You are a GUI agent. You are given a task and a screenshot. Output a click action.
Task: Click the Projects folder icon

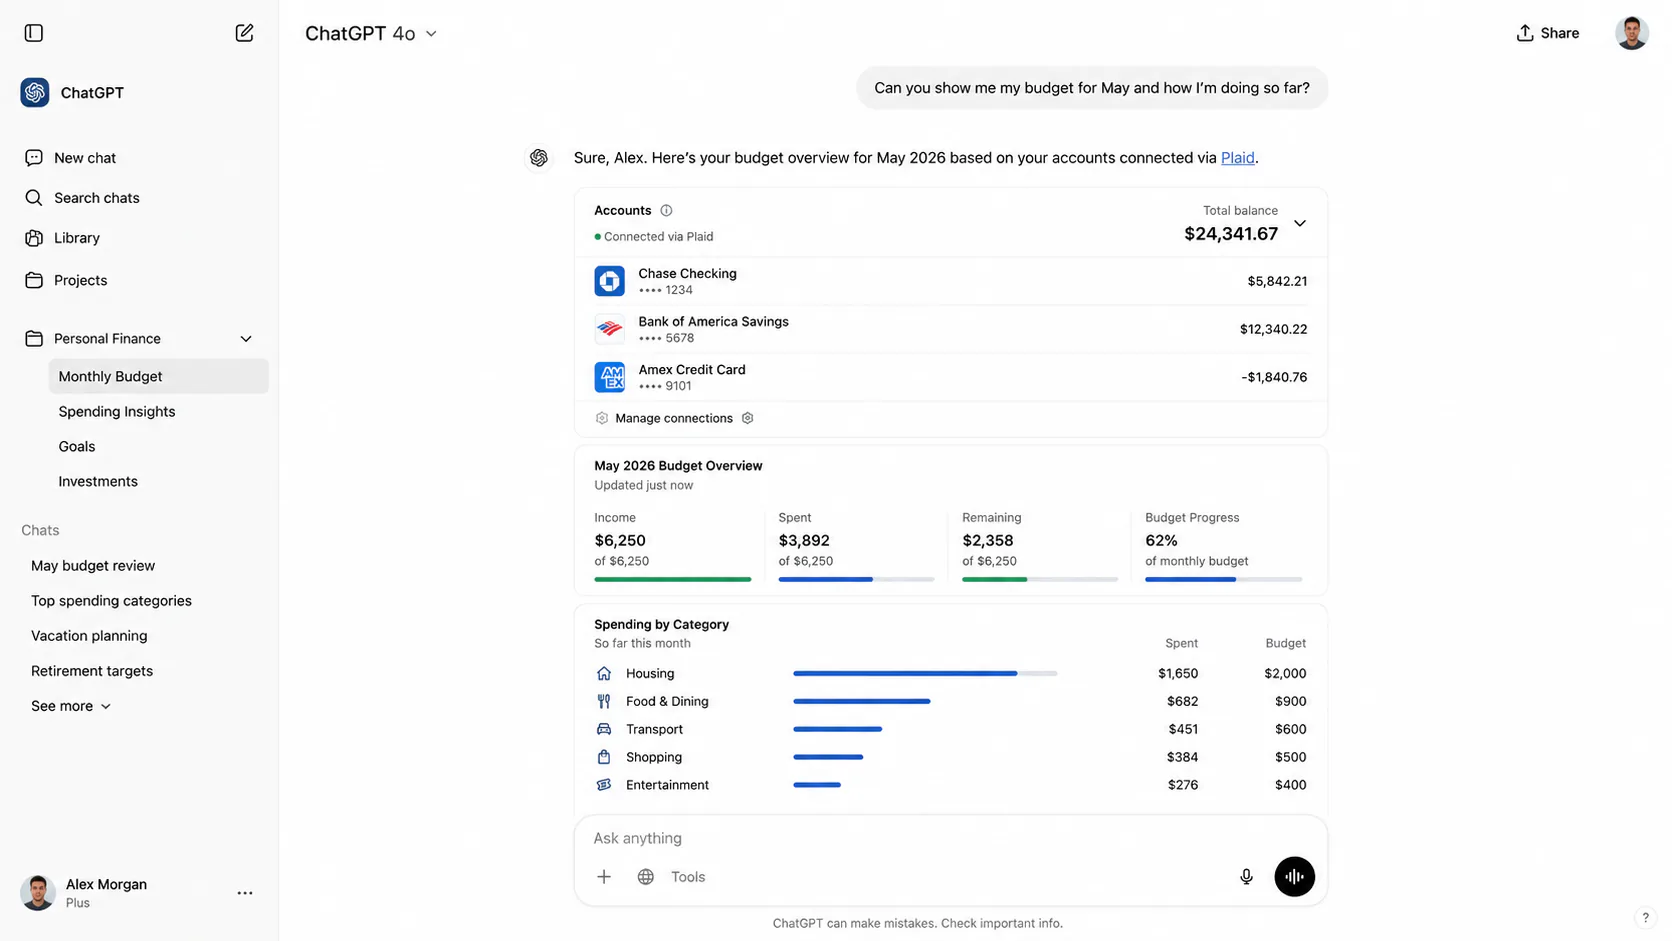(34, 280)
